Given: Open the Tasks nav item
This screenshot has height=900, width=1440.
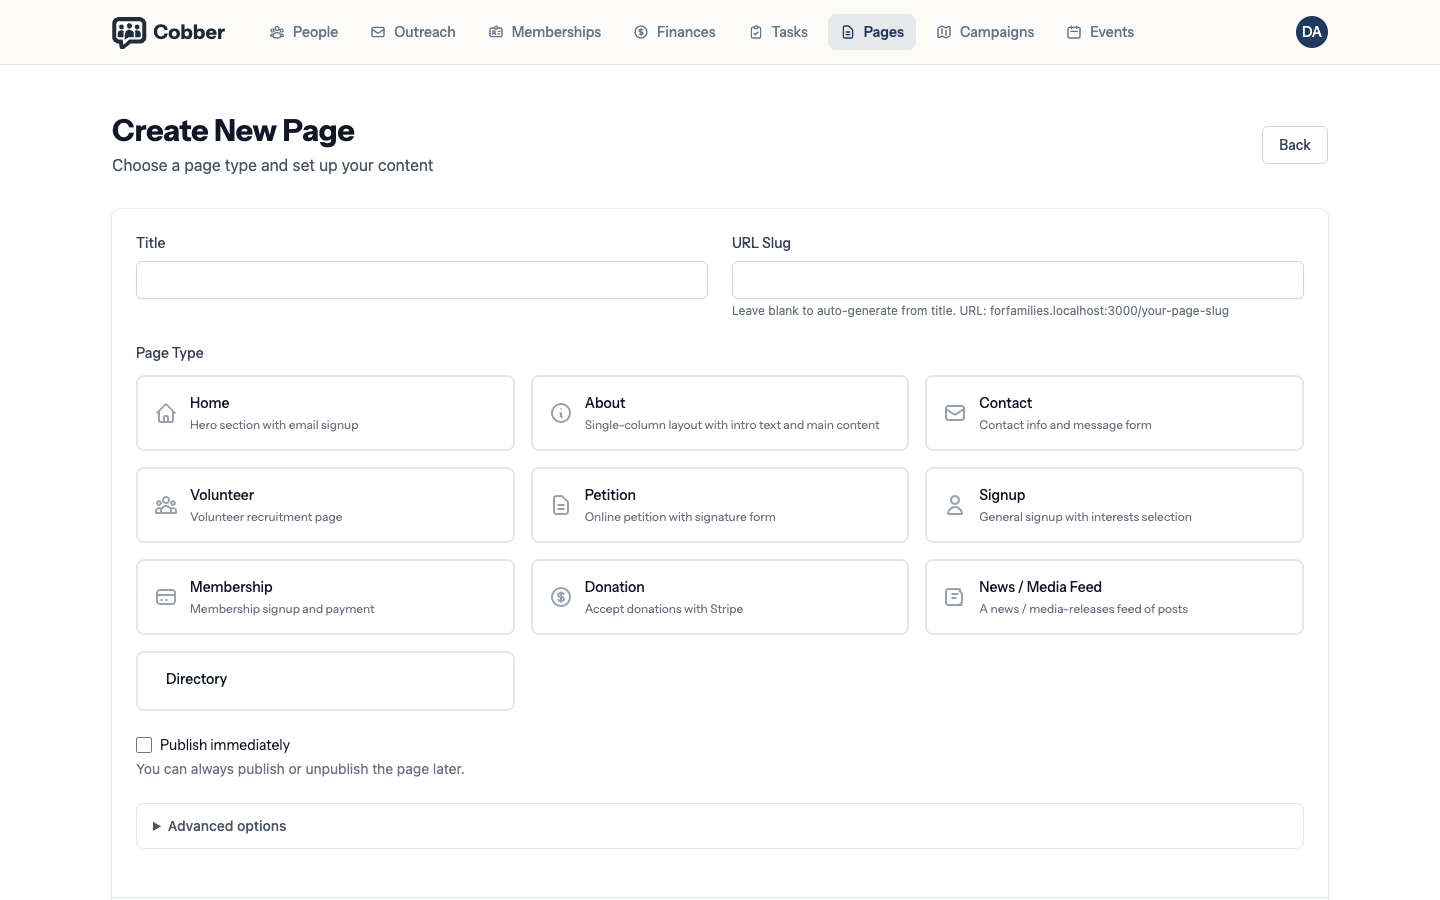Looking at the screenshot, I should (778, 32).
